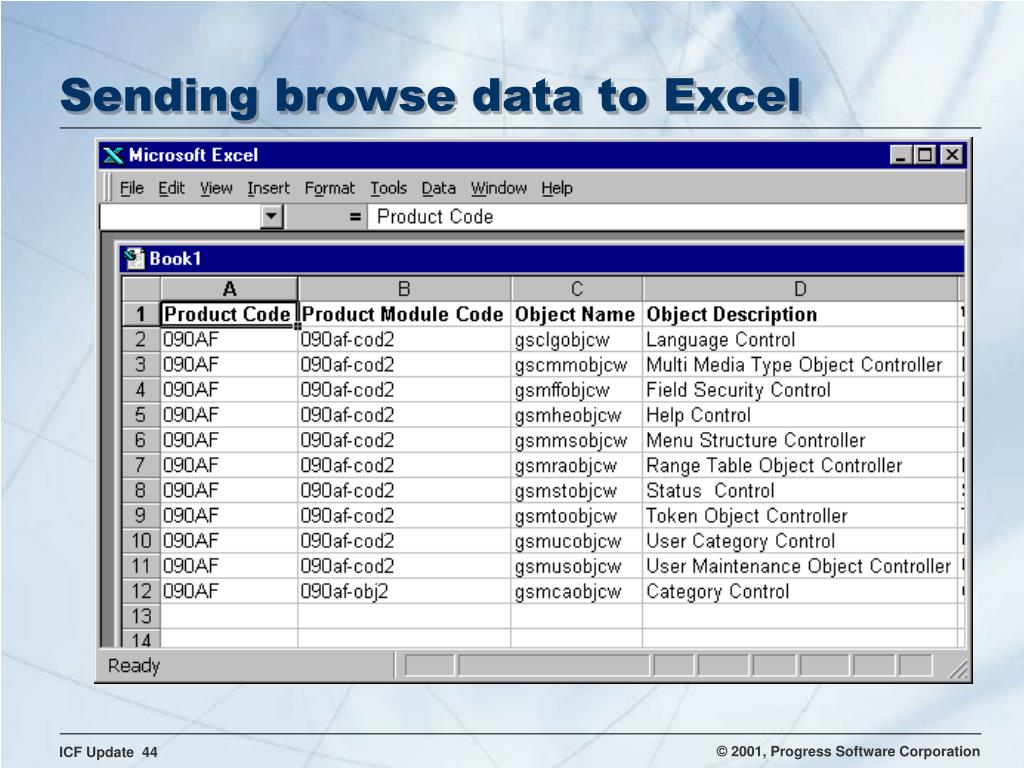Select cell containing gsmcaobjcw
The image size is (1024, 768).
click(x=577, y=591)
